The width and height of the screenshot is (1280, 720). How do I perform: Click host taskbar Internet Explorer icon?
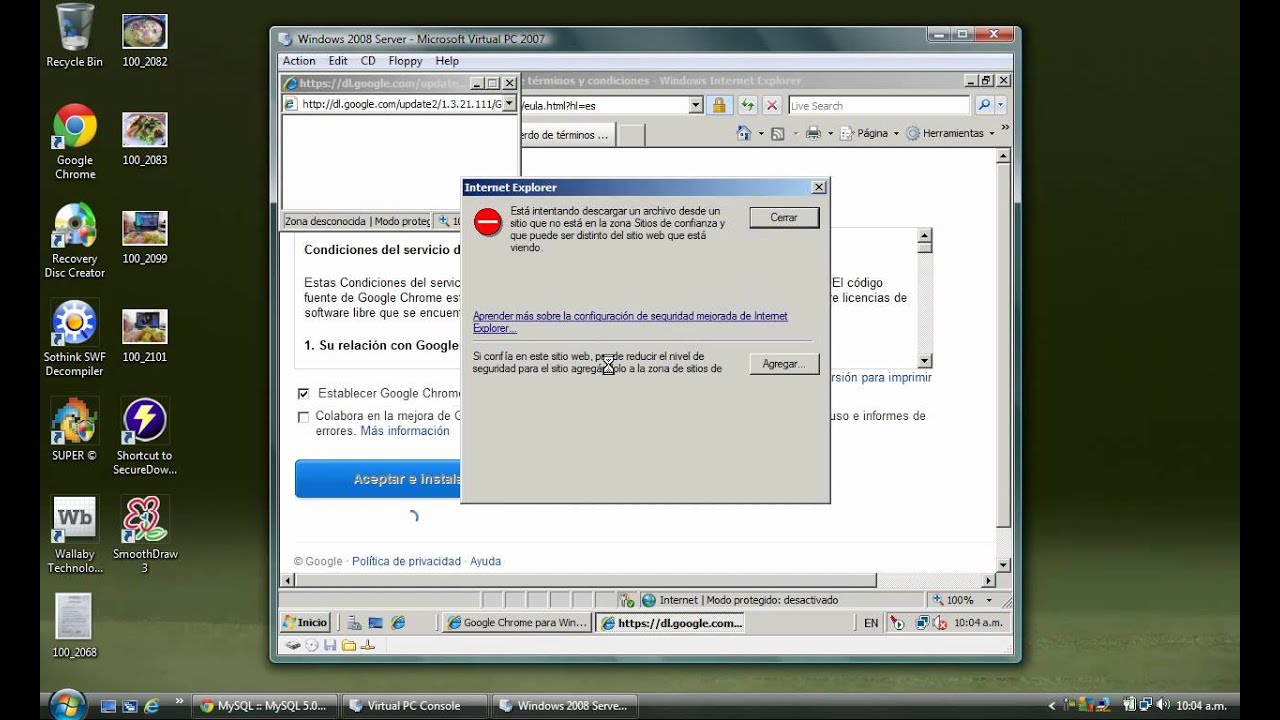[152, 705]
